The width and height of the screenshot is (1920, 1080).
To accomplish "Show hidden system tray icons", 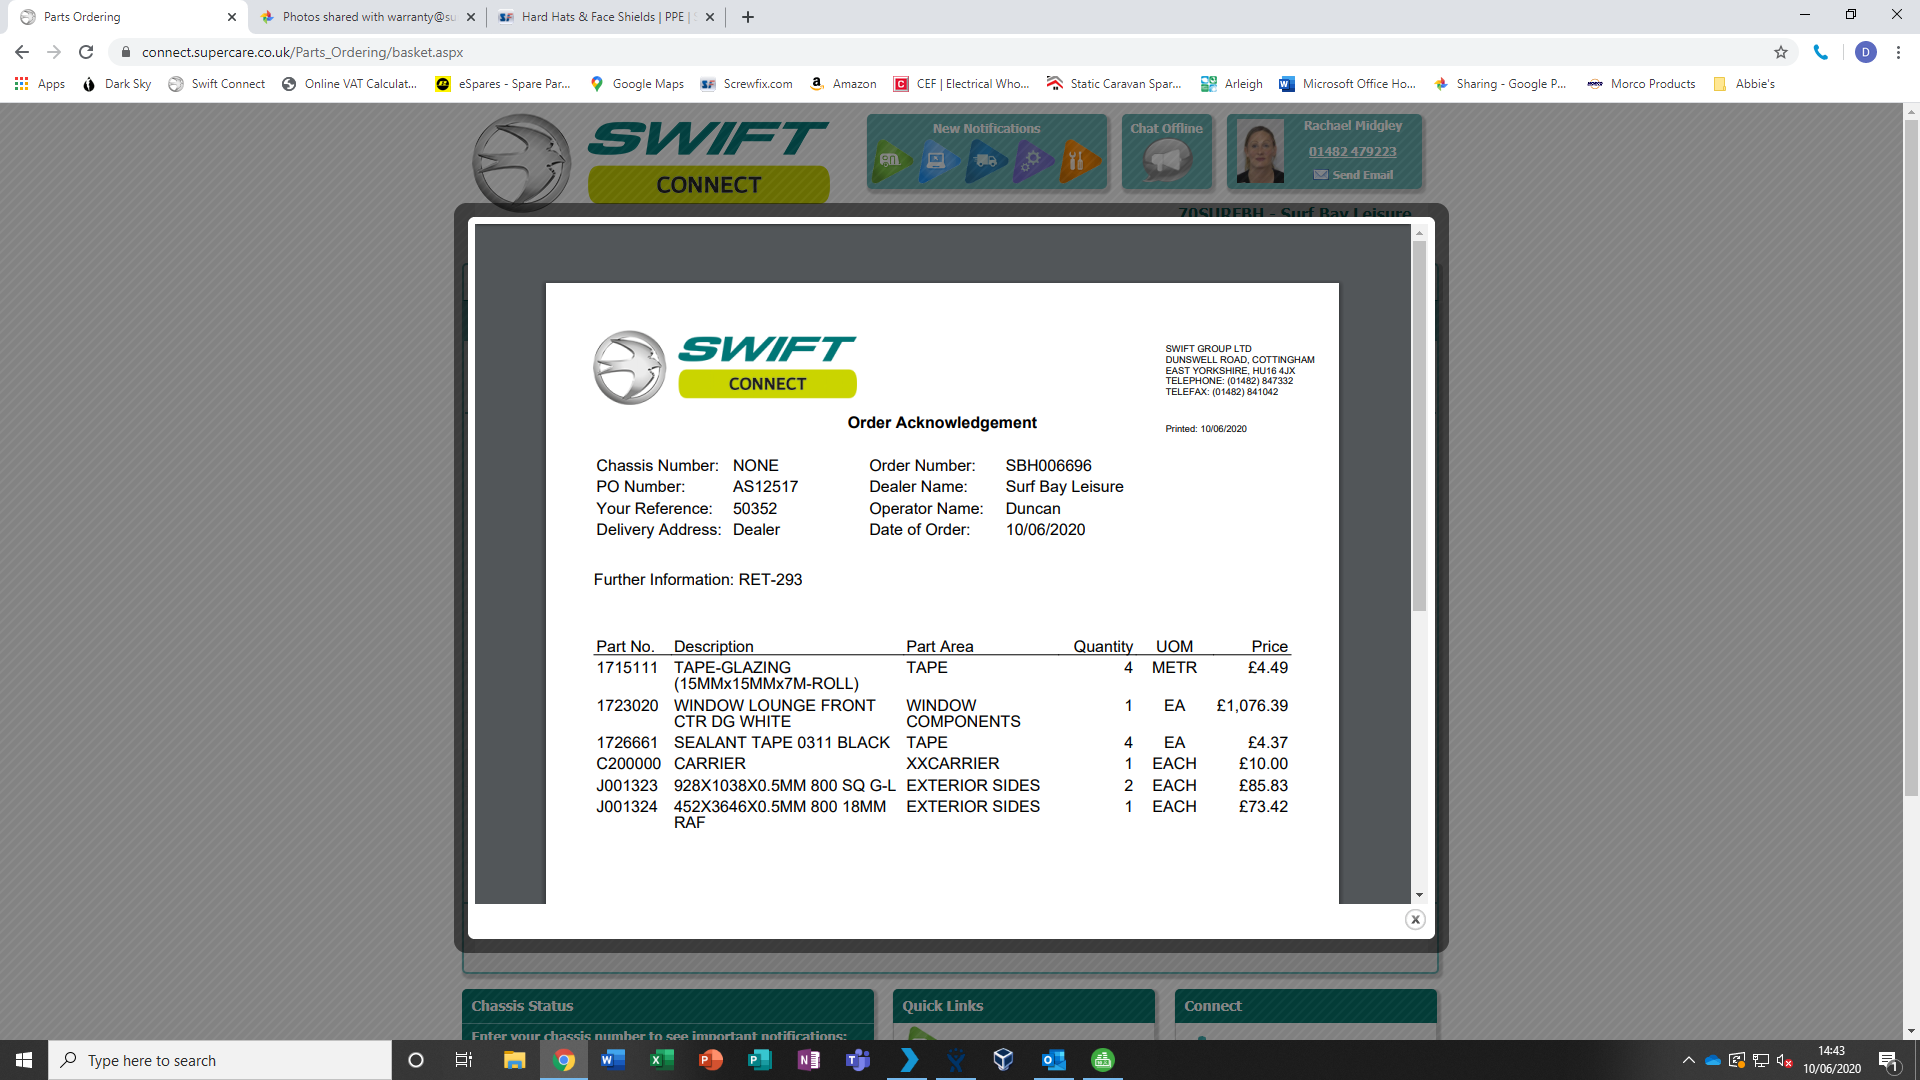I will point(1688,1060).
